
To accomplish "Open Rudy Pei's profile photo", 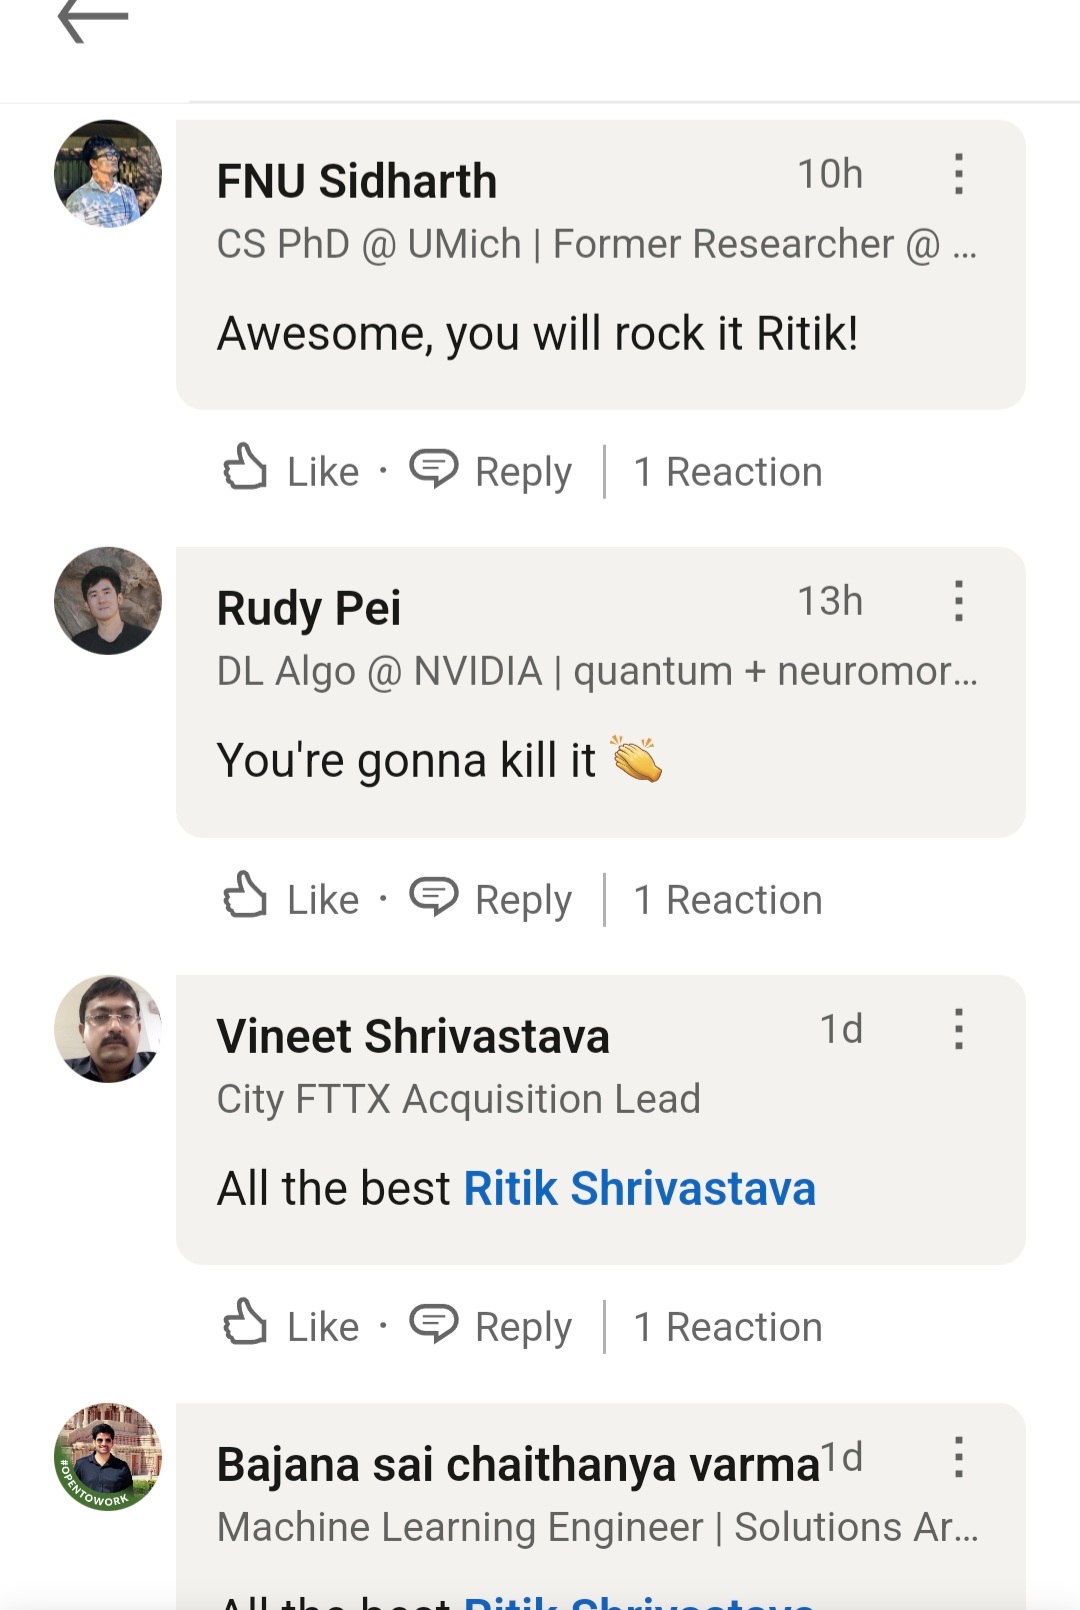I will 108,601.
